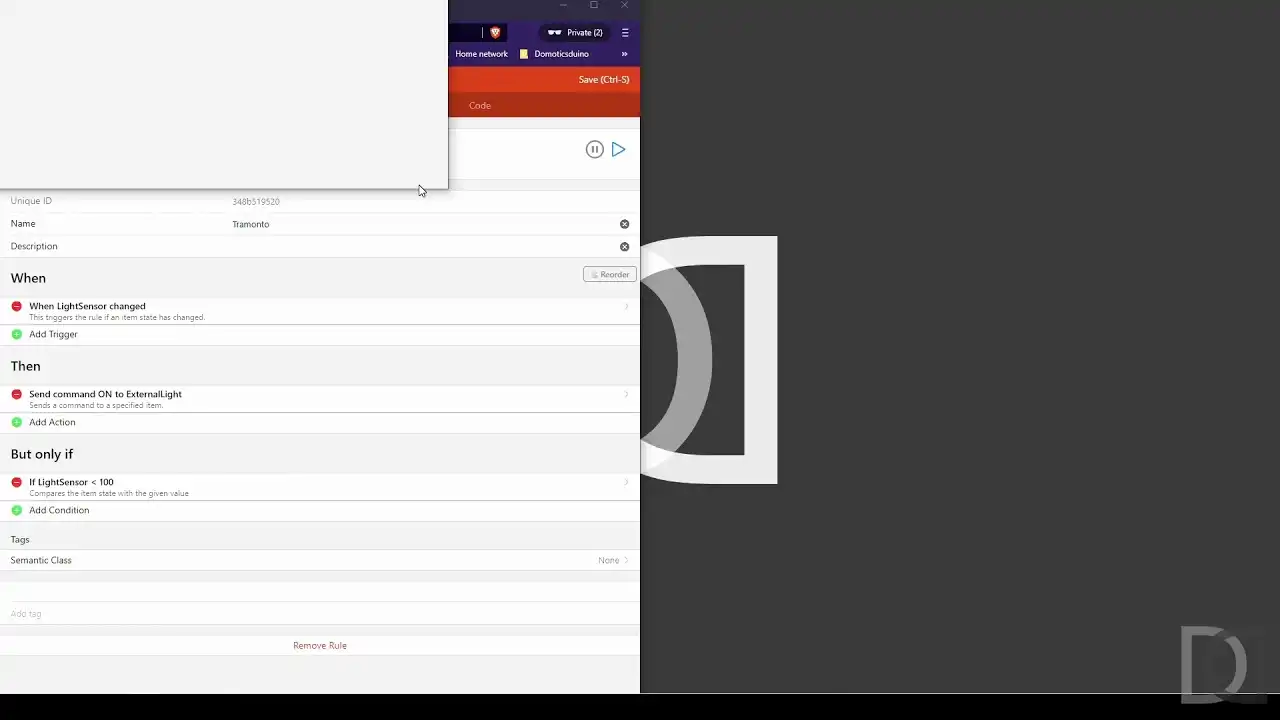
Task: Clear the Description field with its X icon
Action: [624, 246]
